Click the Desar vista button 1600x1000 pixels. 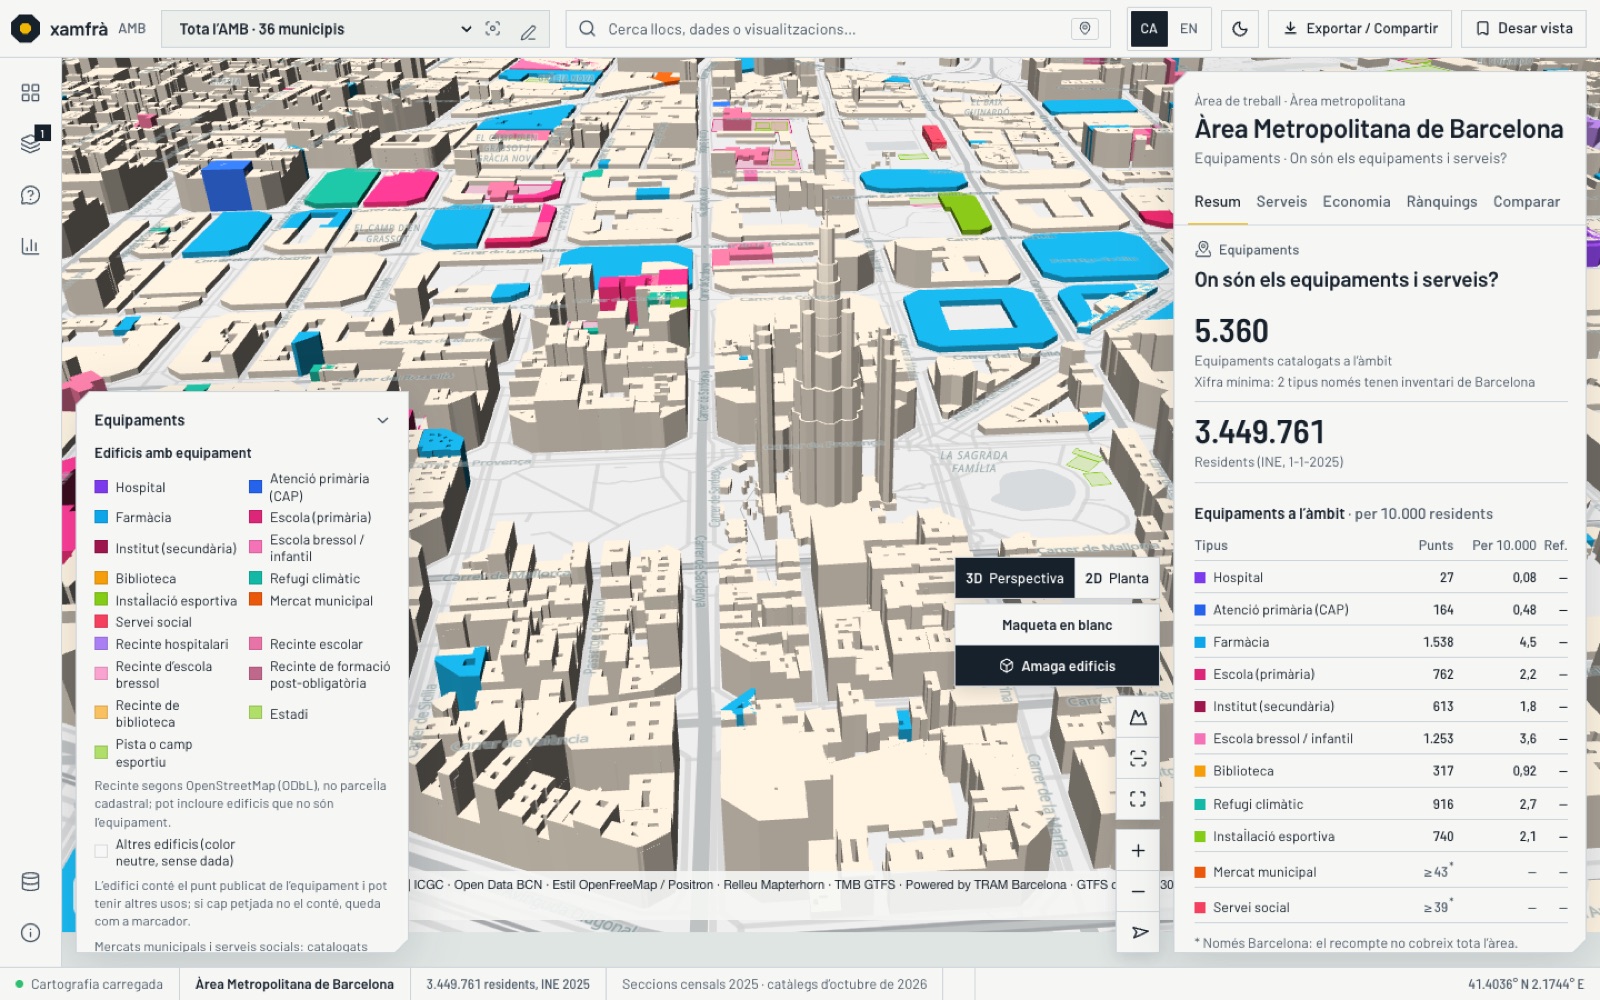pyautogui.click(x=1524, y=29)
